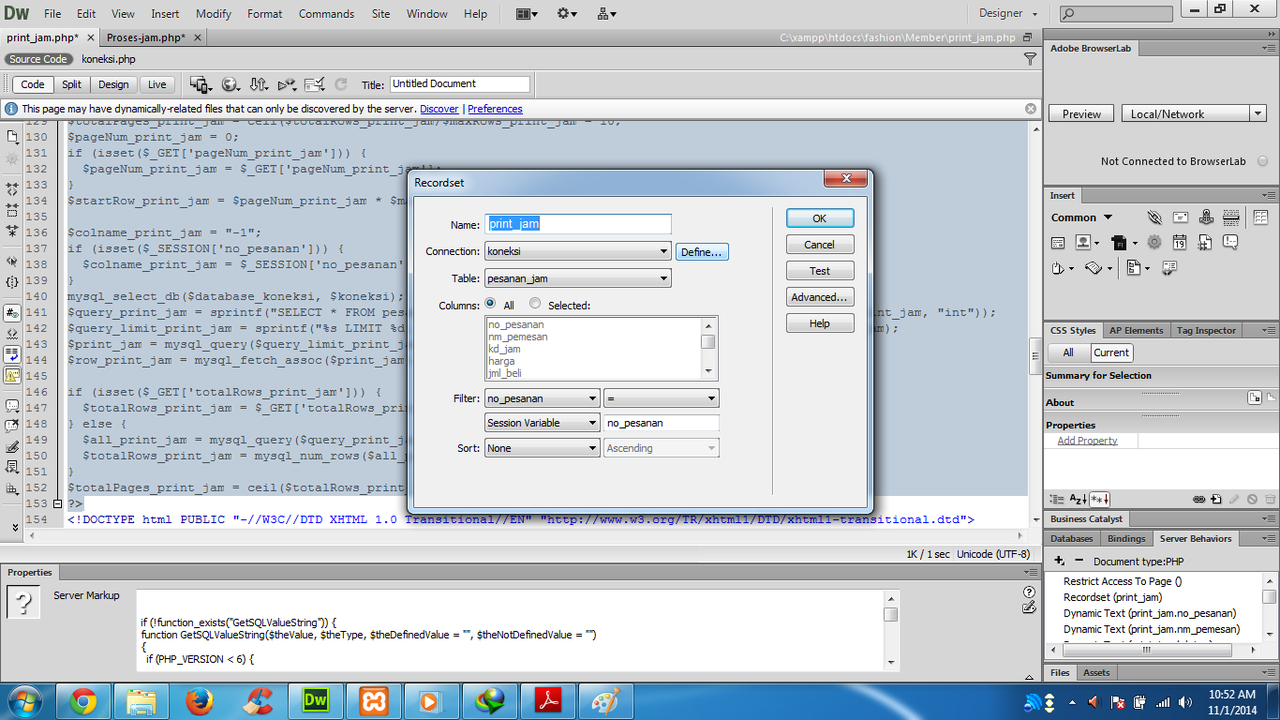Insert an Email Link using the Insert panel
This screenshot has width=1280, height=720.
pyautogui.click(x=1181, y=218)
